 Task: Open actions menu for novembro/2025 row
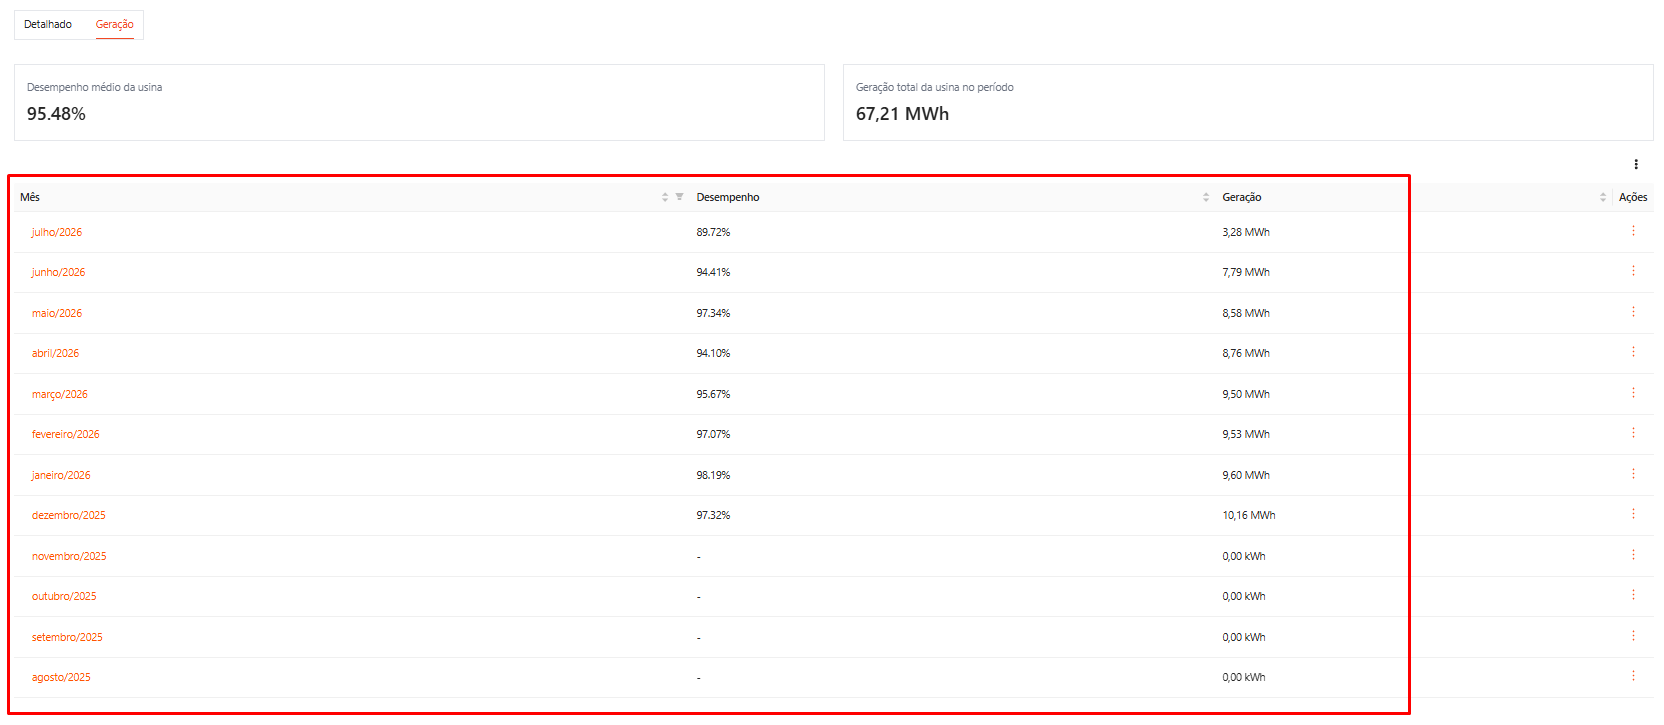1633,555
